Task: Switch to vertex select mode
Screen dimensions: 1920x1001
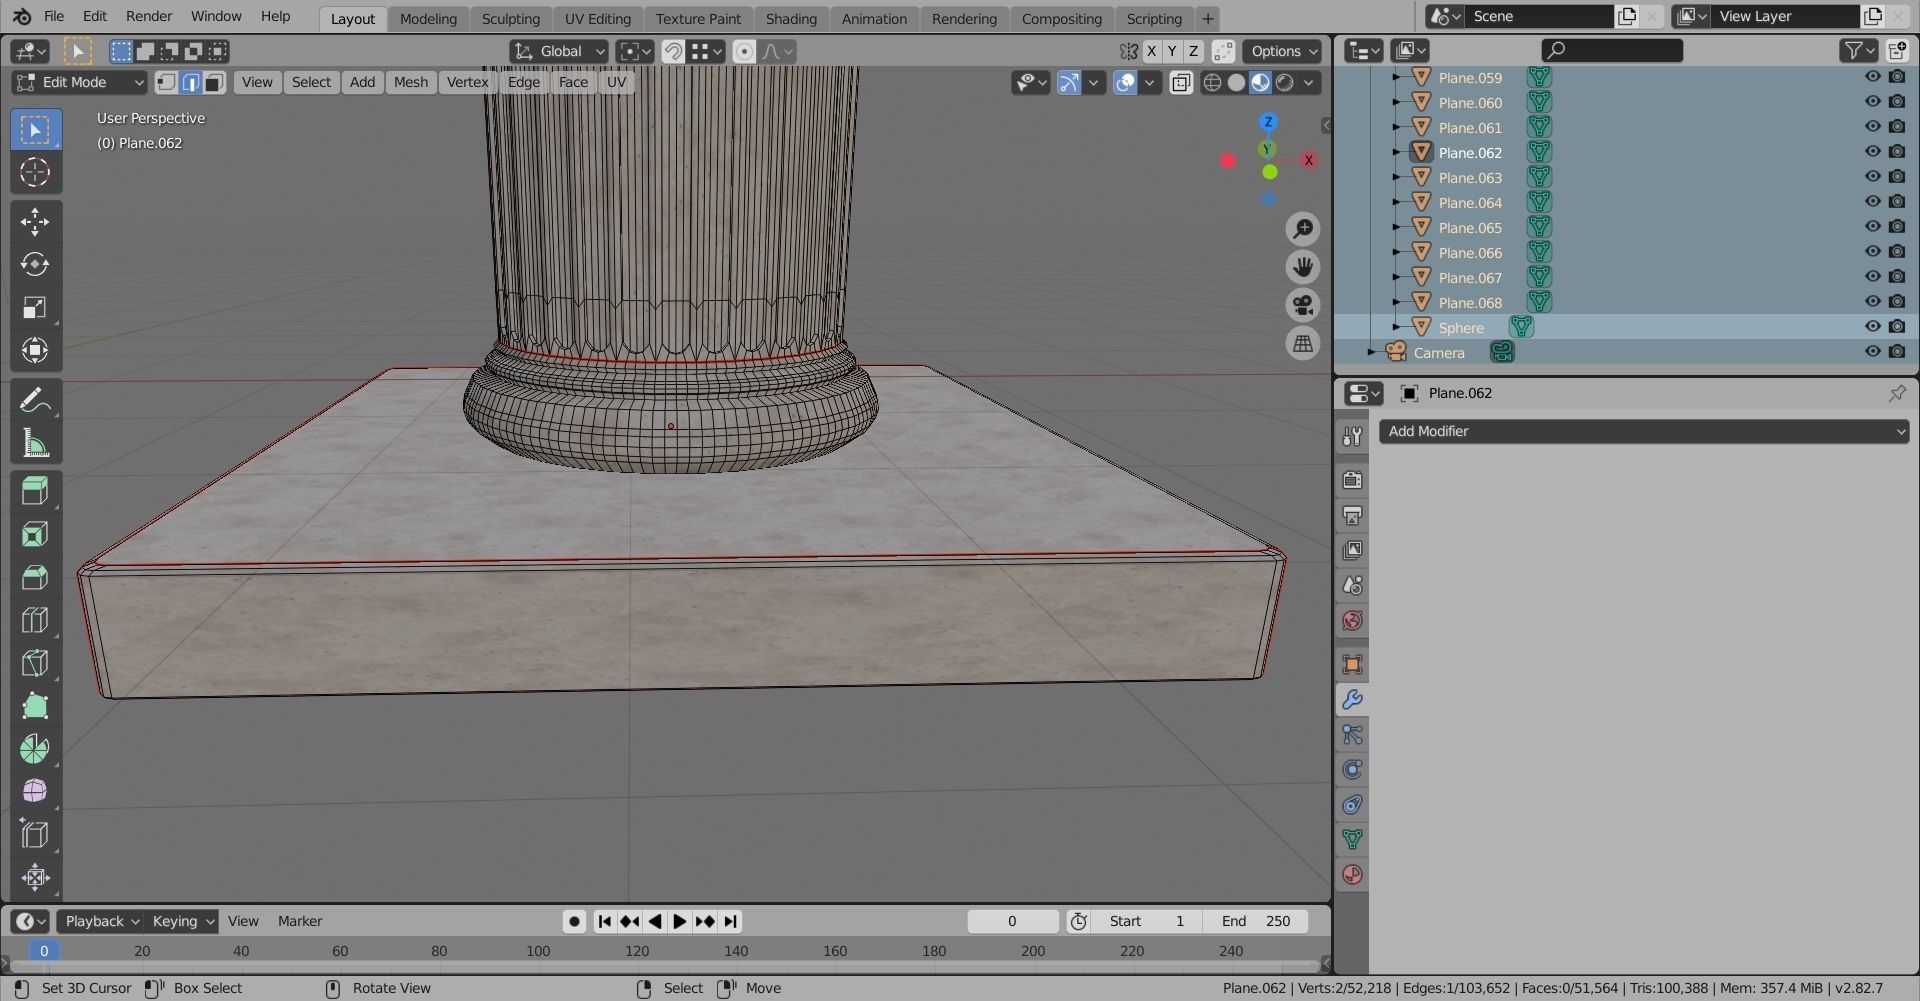Action: click(x=167, y=82)
